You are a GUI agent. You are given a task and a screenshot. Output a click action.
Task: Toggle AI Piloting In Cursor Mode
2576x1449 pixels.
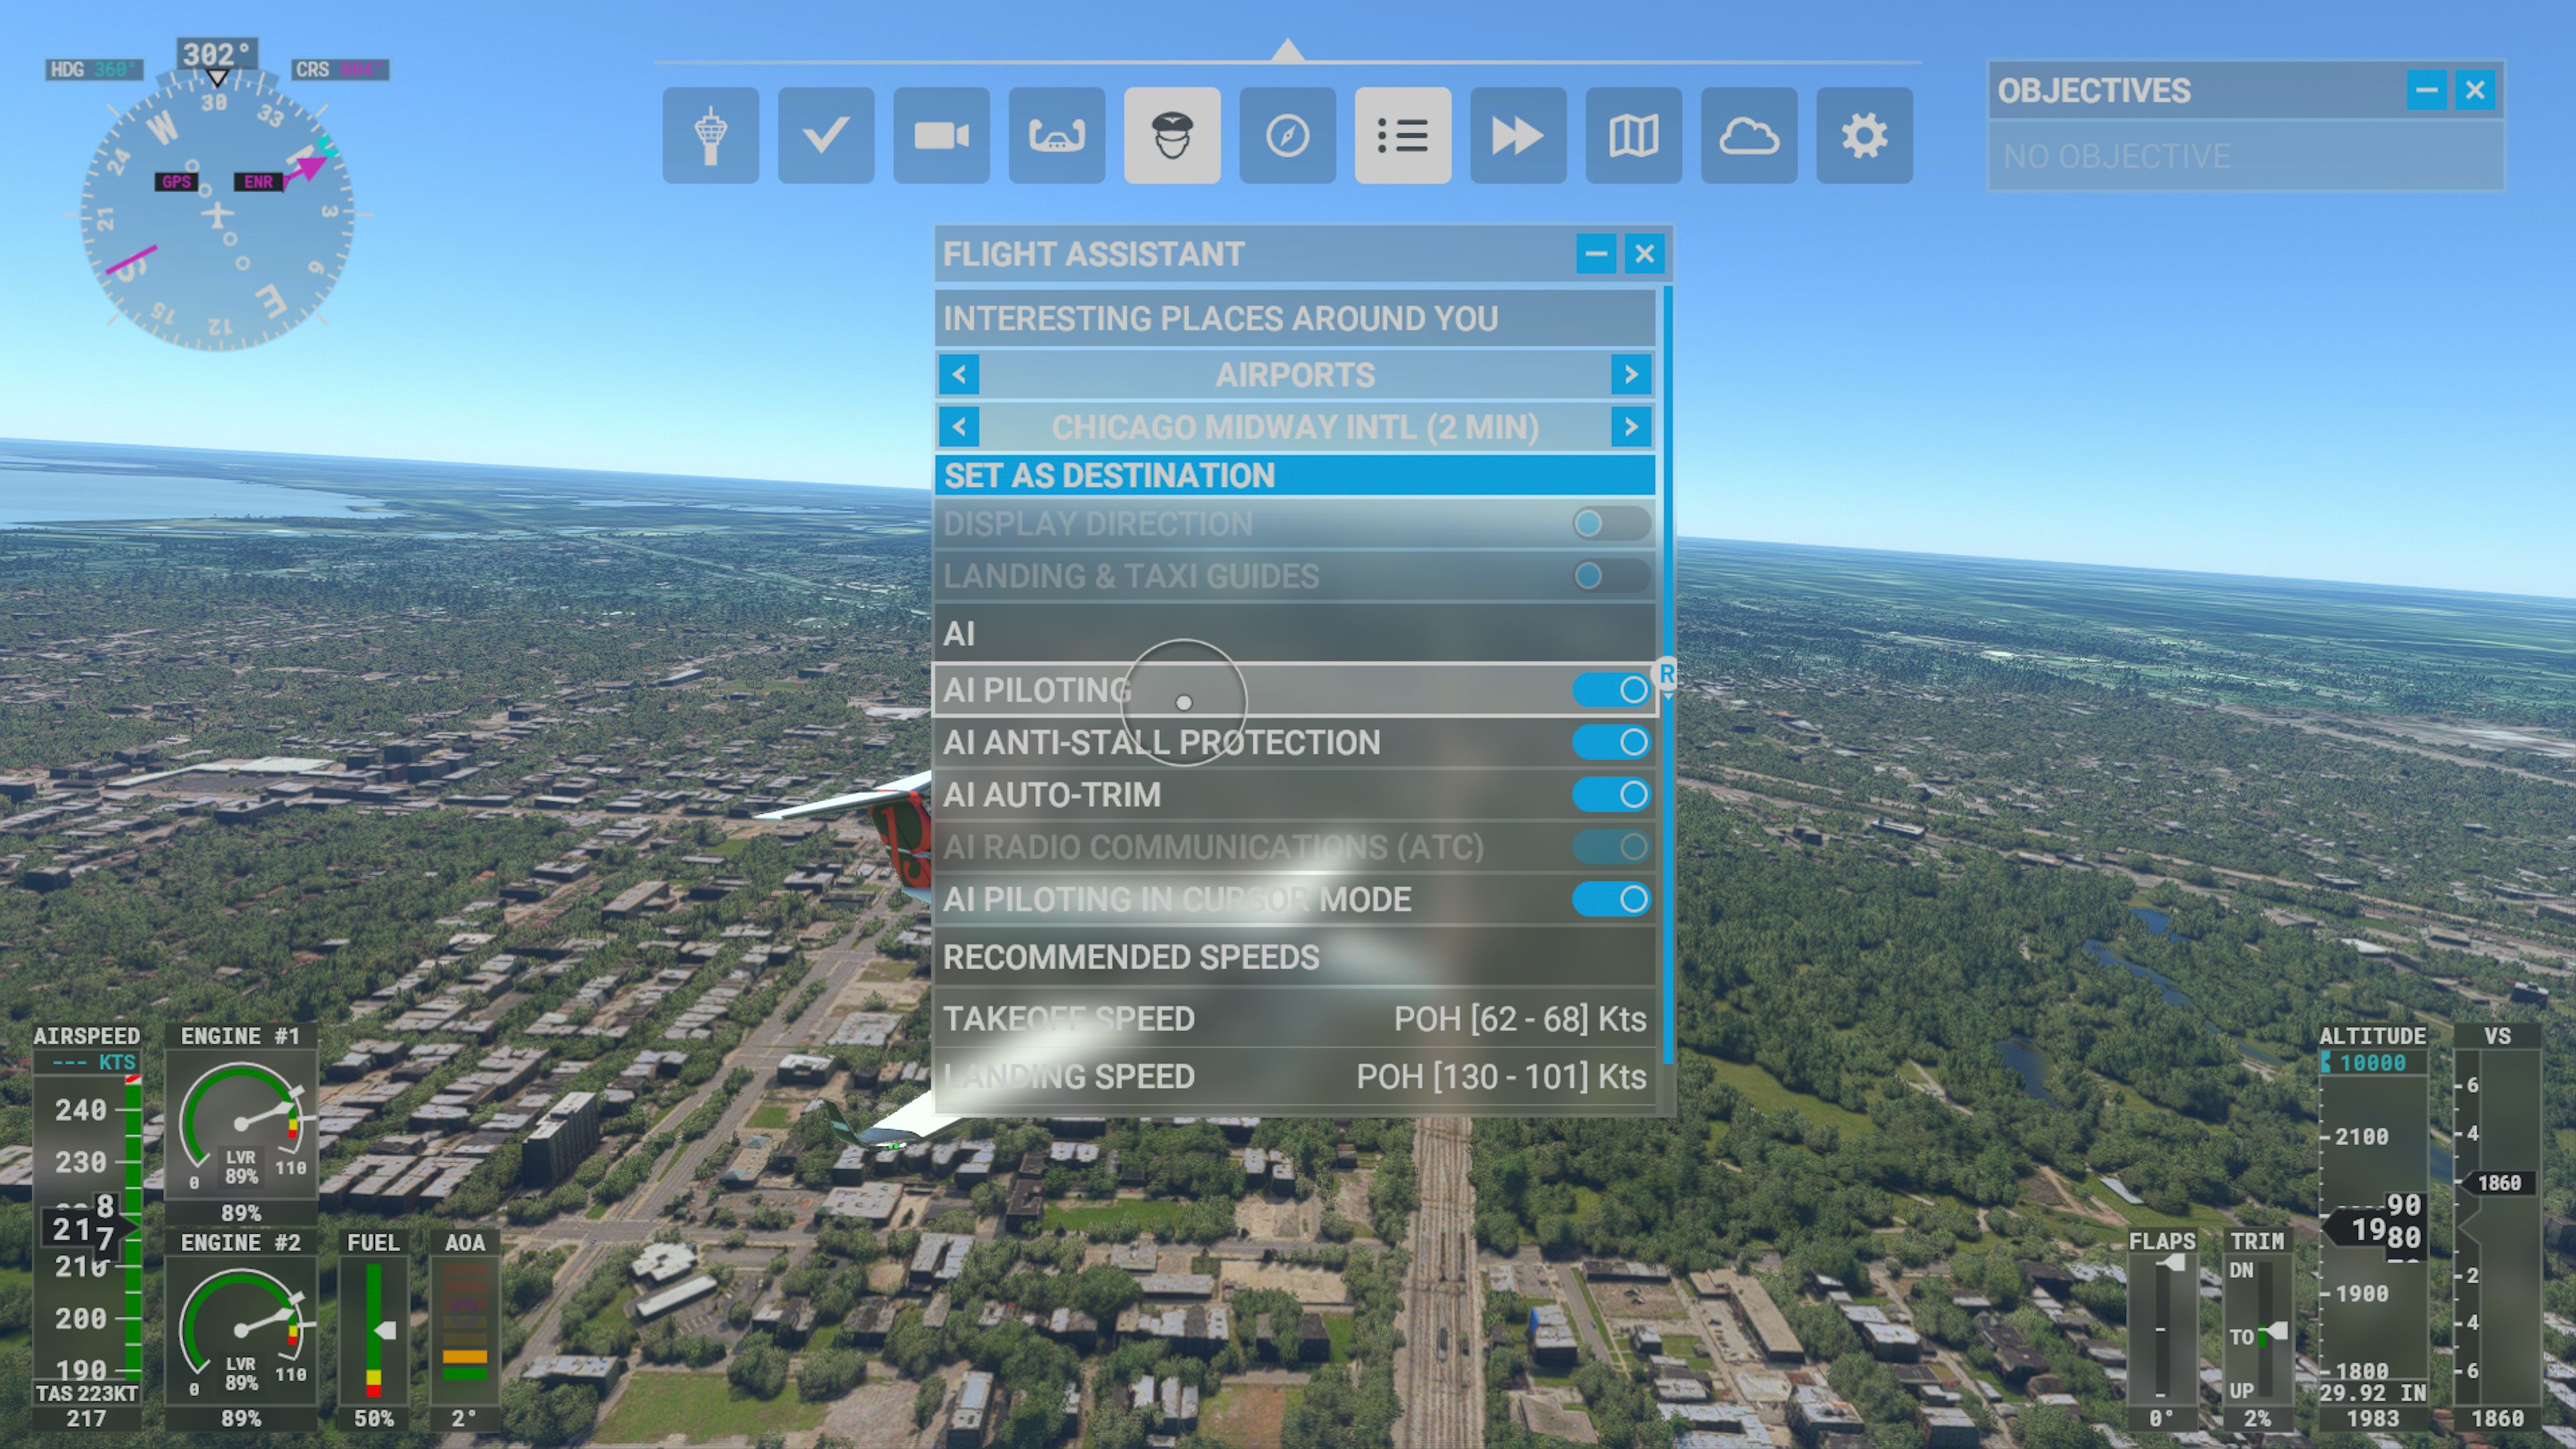pos(1610,899)
